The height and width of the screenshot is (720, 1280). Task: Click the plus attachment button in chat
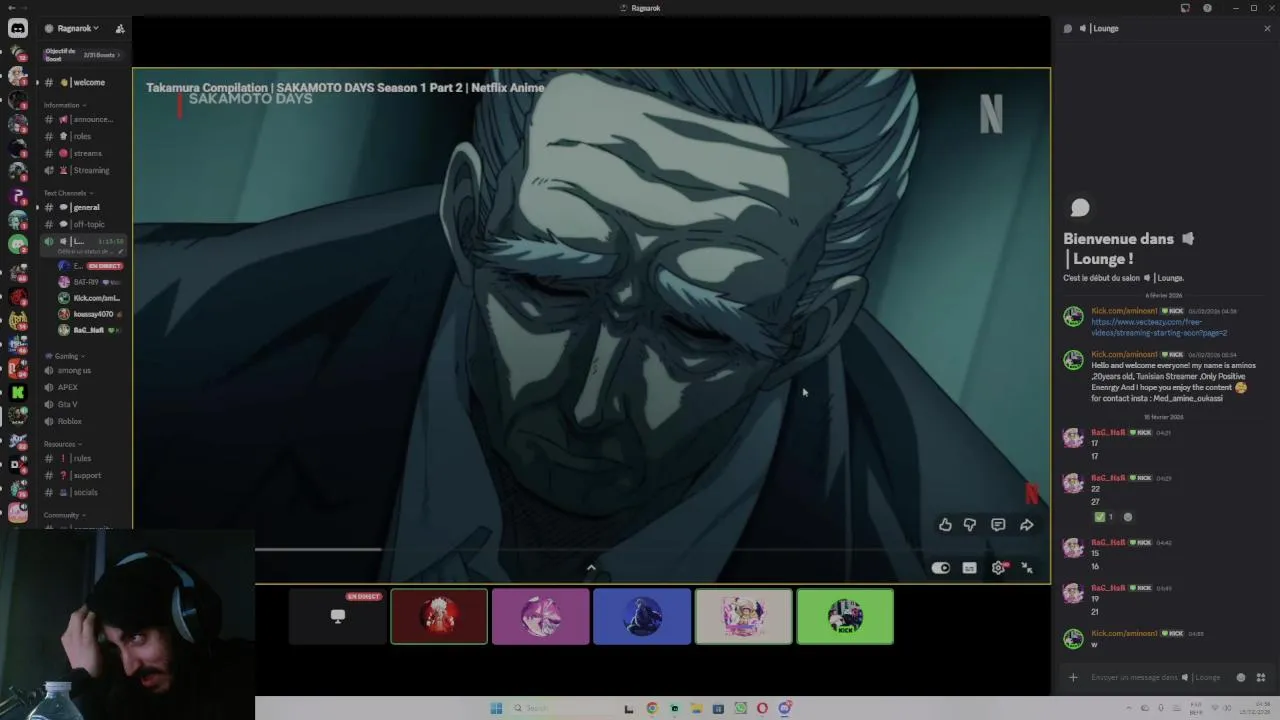(x=1073, y=677)
